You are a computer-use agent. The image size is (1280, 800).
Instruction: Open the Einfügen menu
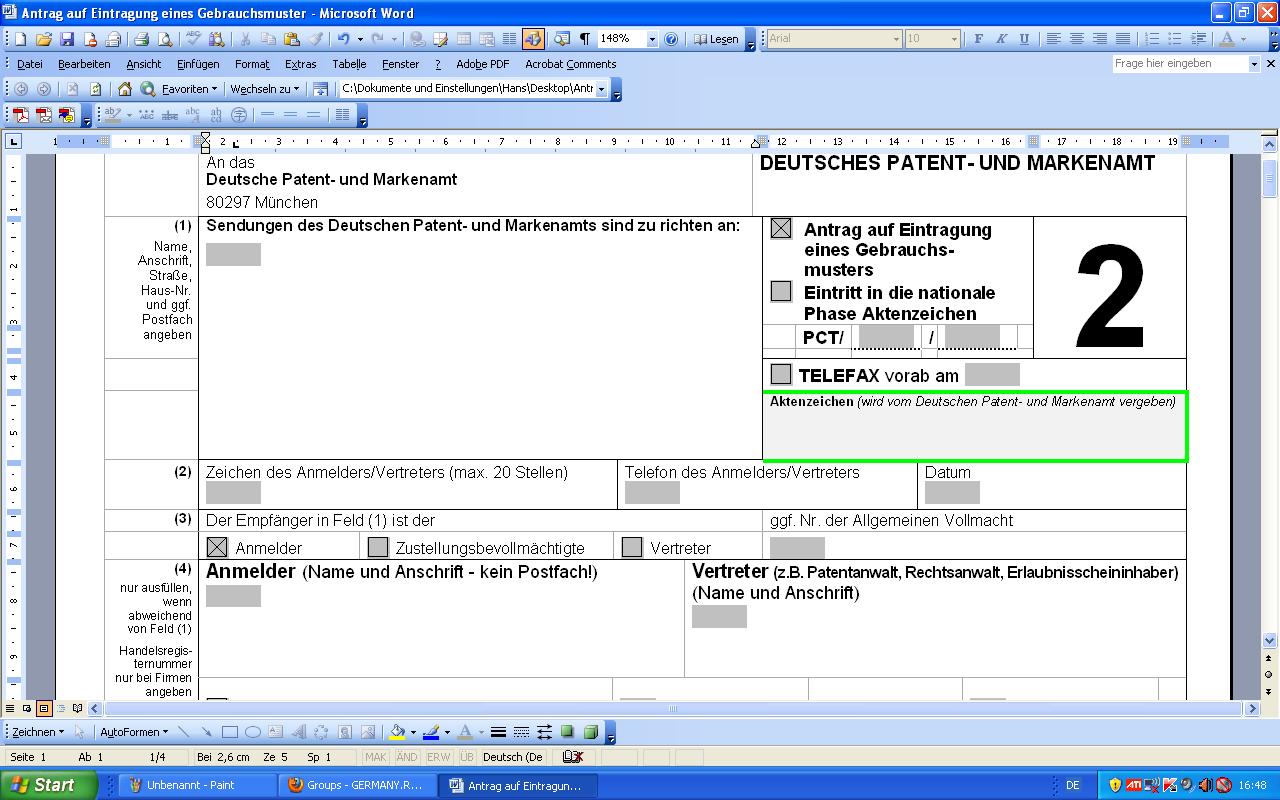coord(198,64)
